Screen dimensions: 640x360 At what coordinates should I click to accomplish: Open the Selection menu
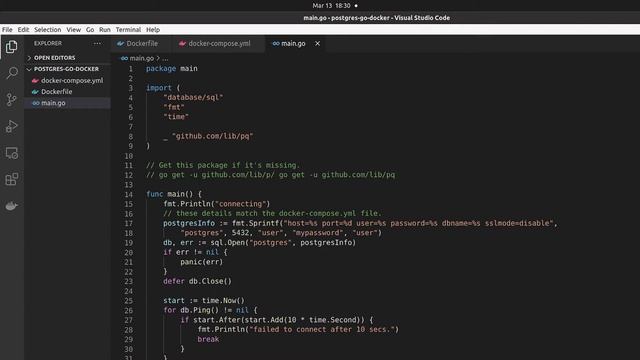pos(47,29)
